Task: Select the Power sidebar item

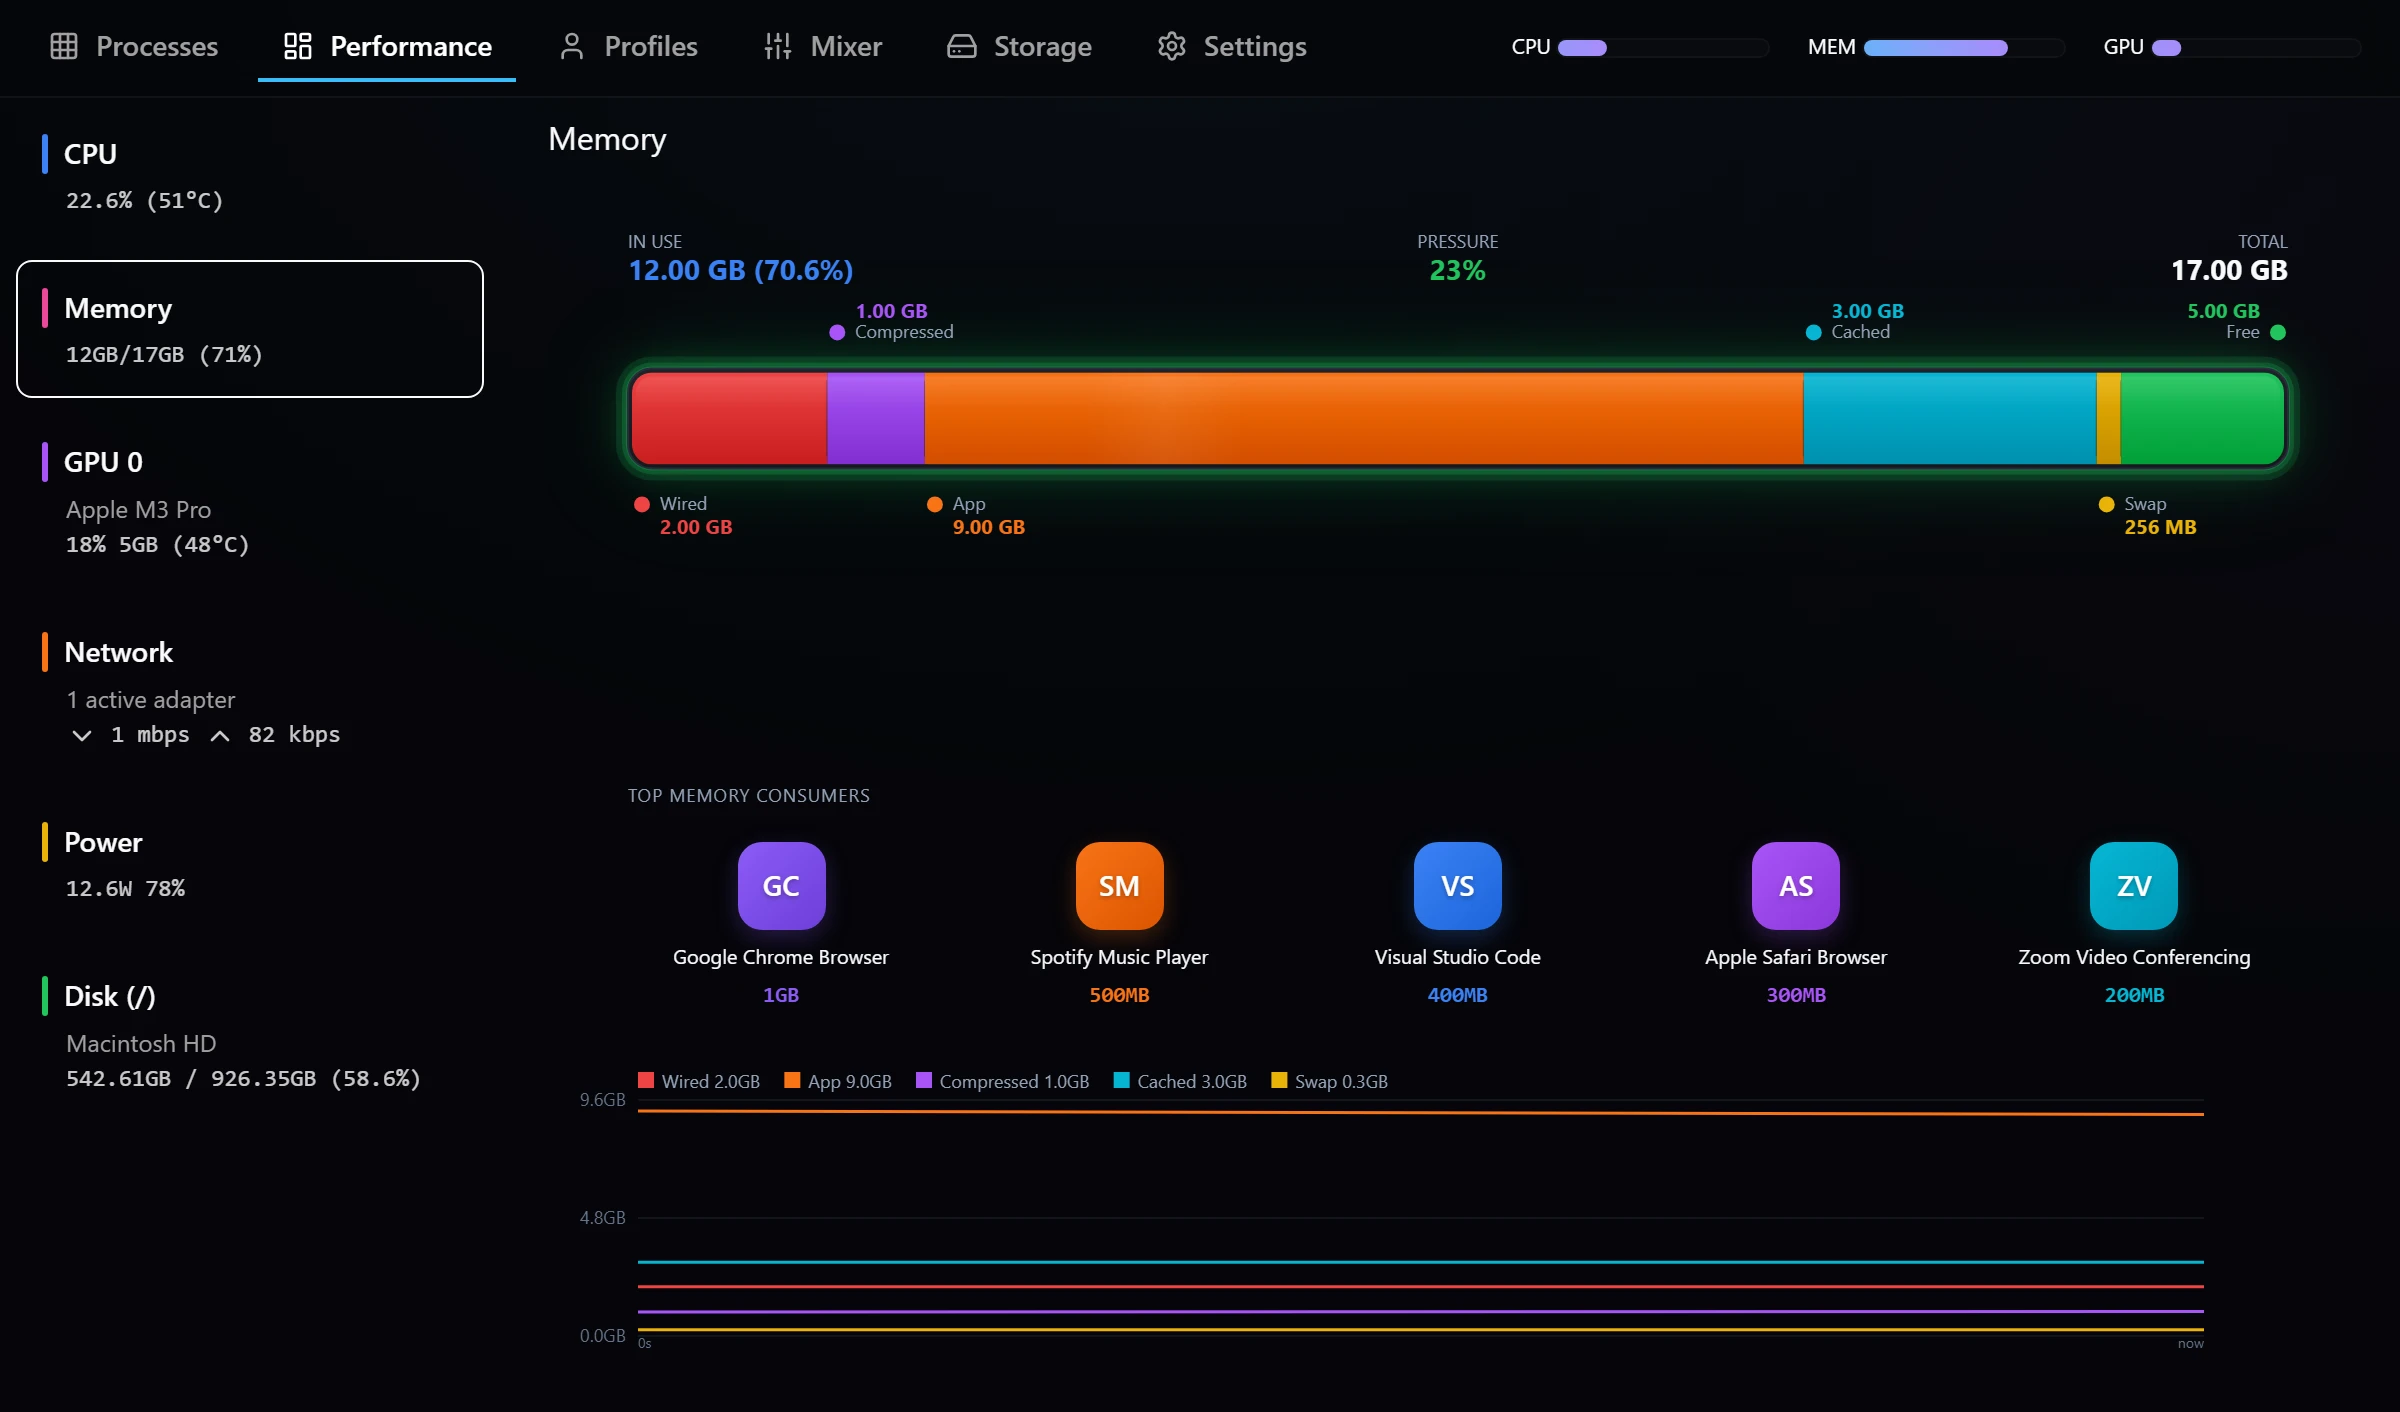Action: coord(250,863)
